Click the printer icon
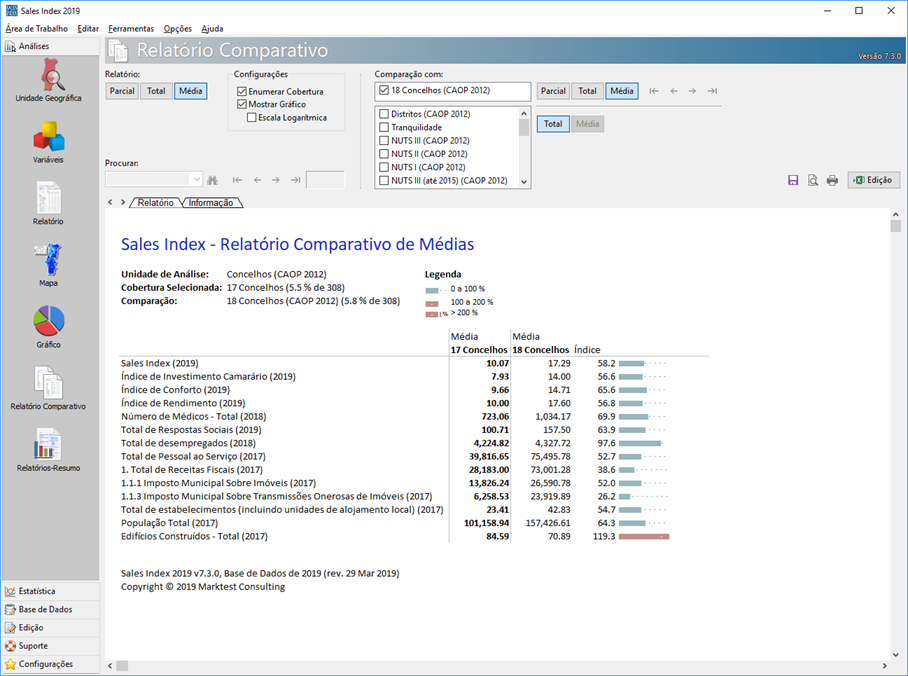The width and height of the screenshot is (908, 676). (832, 180)
